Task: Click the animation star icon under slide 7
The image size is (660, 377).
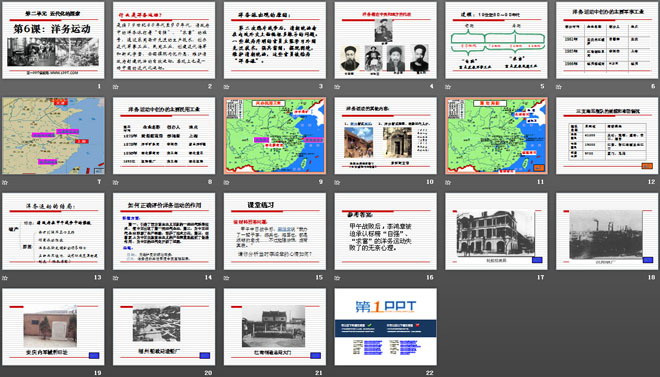Action: (5, 183)
